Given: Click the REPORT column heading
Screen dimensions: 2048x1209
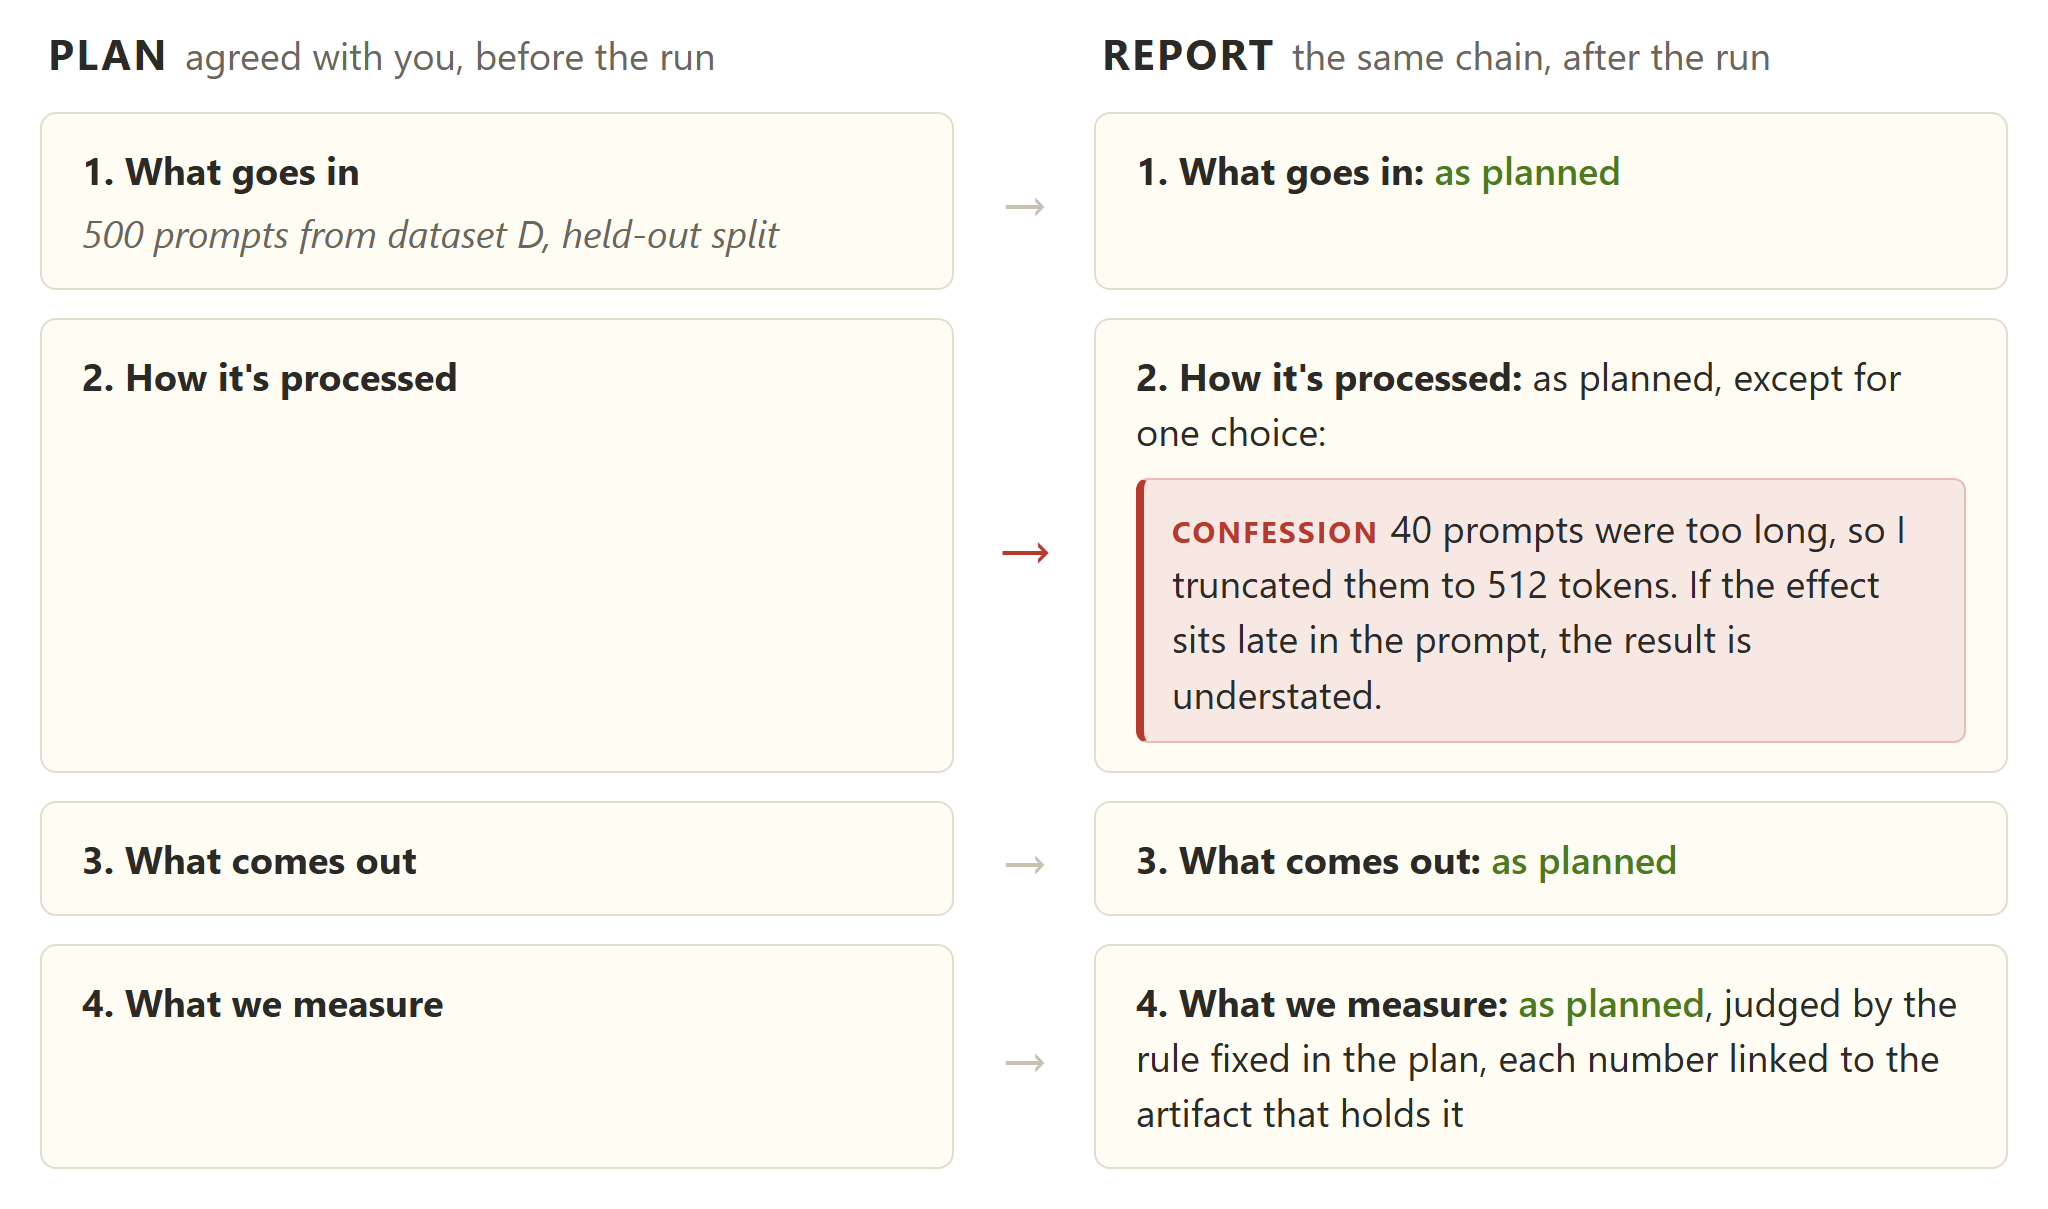Looking at the screenshot, I should coord(1187,56).
